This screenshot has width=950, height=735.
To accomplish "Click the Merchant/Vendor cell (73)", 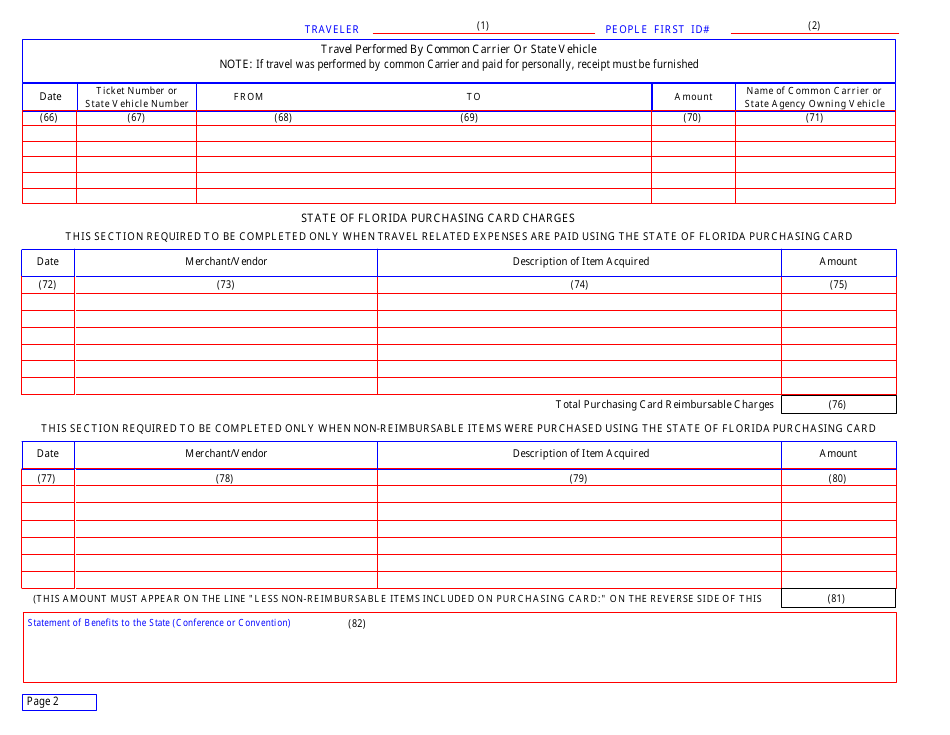I will pos(226,284).
